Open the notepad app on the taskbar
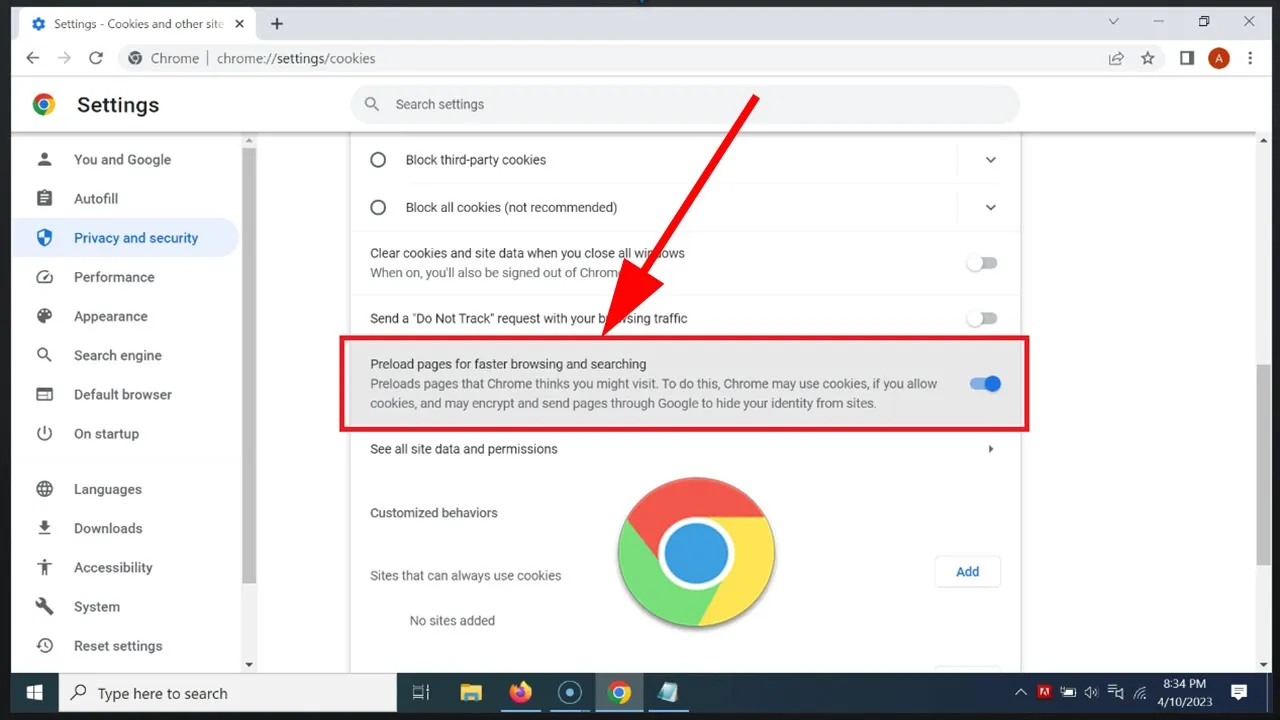This screenshot has height=720, width=1280. 667,693
